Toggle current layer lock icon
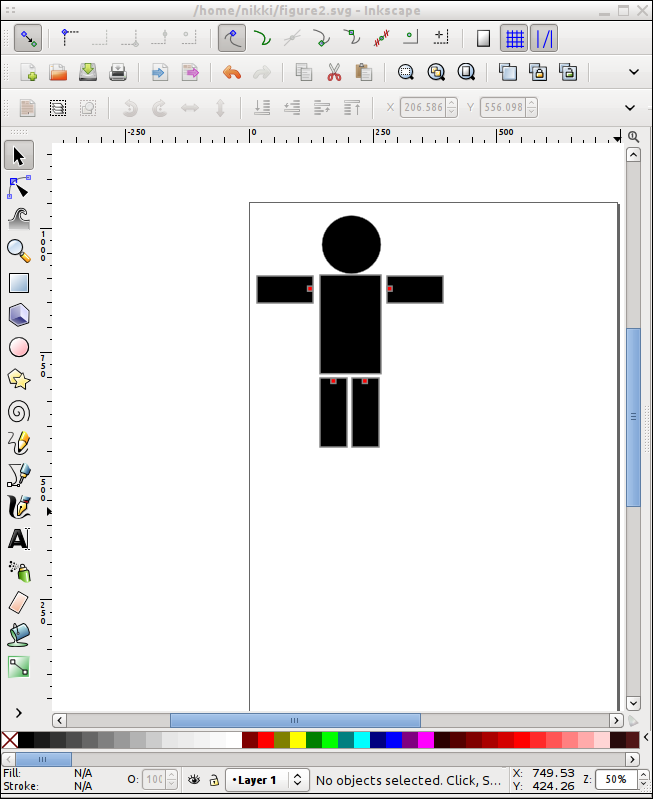This screenshot has height=799, width=653. point(214,780)
